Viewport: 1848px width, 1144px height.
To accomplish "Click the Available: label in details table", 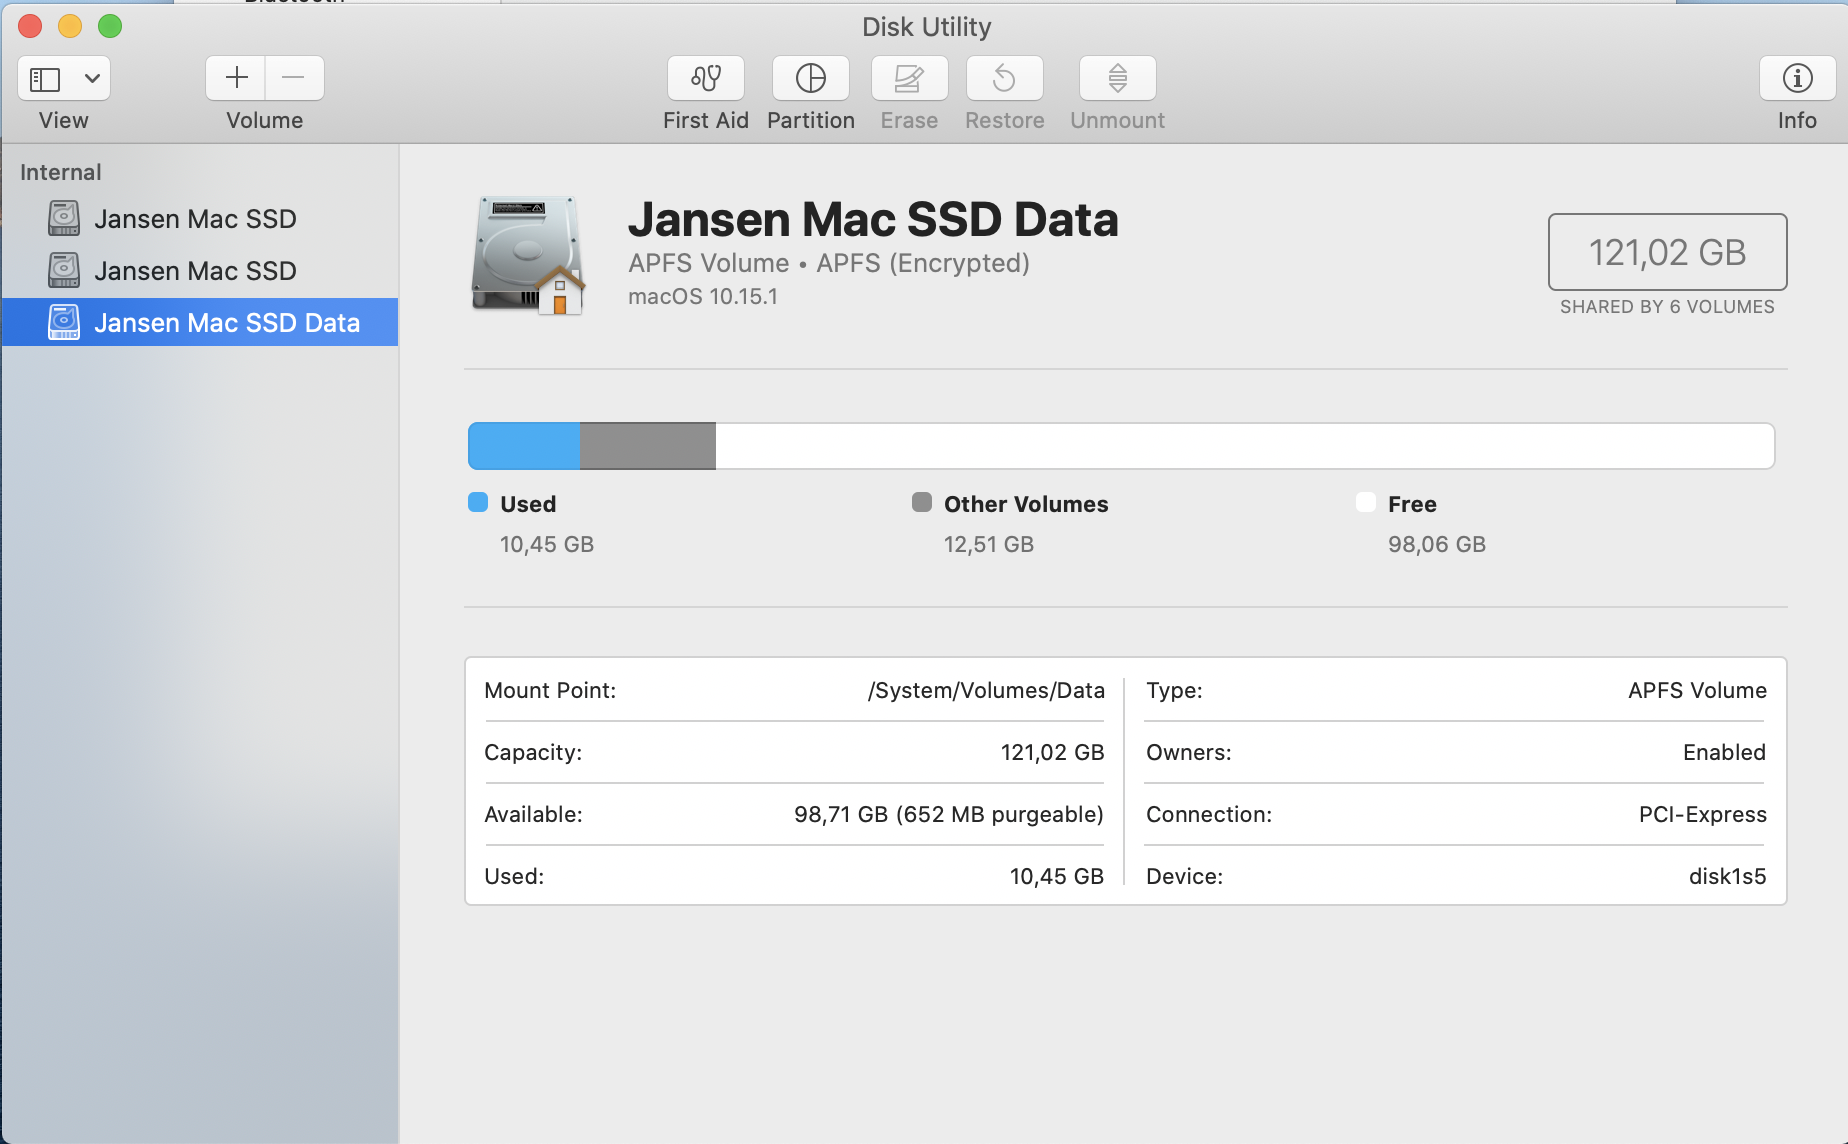I will pyautogui.click(x=533, y=814).
